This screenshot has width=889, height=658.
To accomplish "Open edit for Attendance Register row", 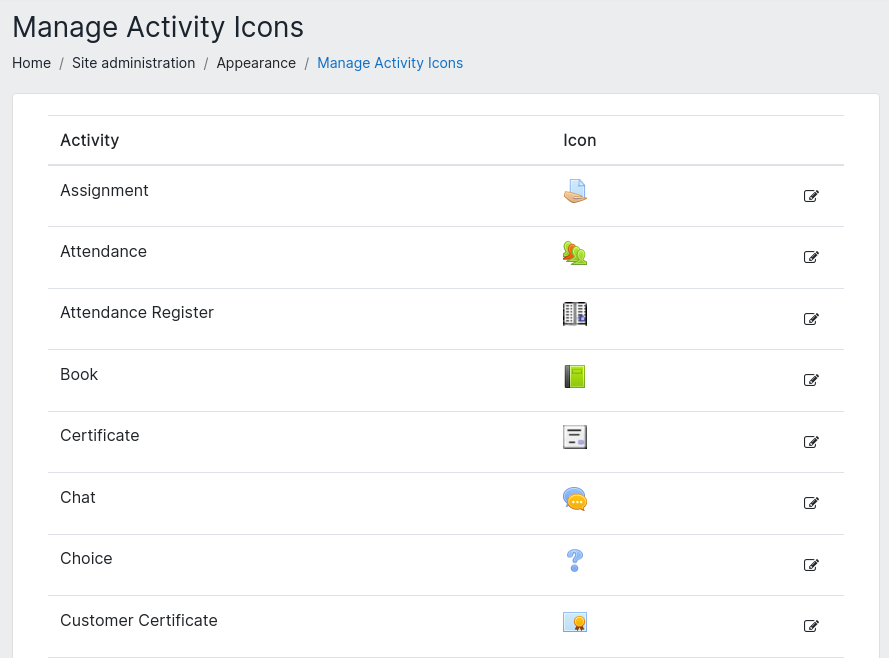I will click(811, 319).
